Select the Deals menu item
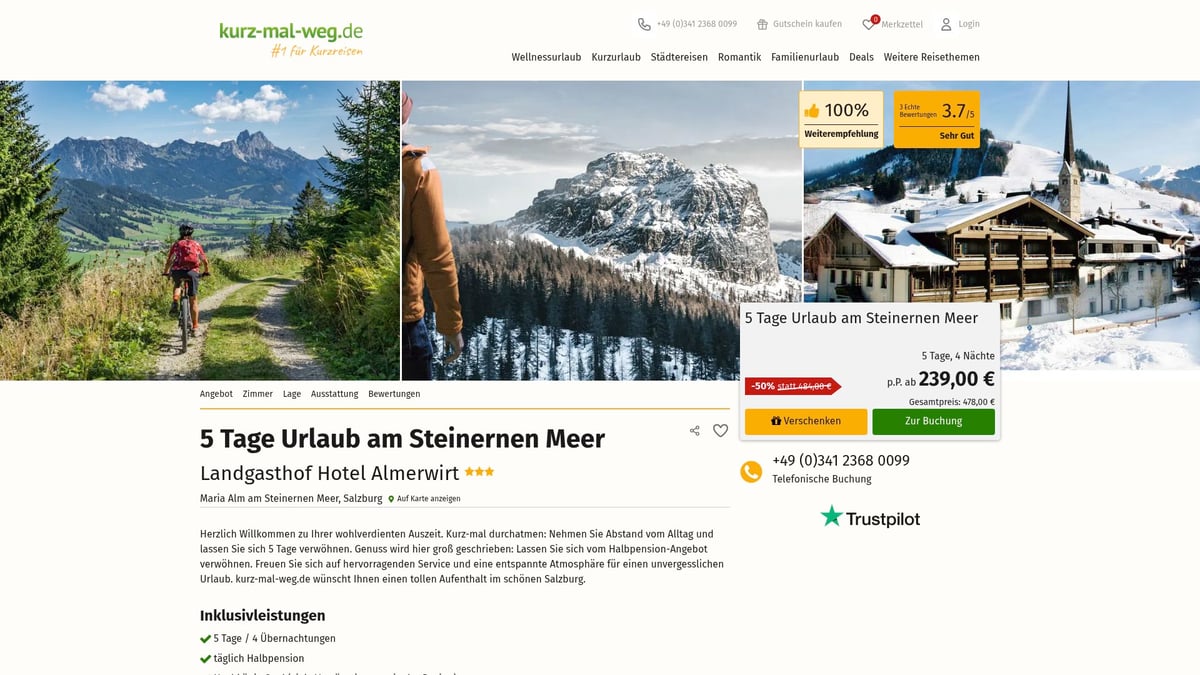The height and width of the screenshot is (675, 1200). [x=861, y=57]
